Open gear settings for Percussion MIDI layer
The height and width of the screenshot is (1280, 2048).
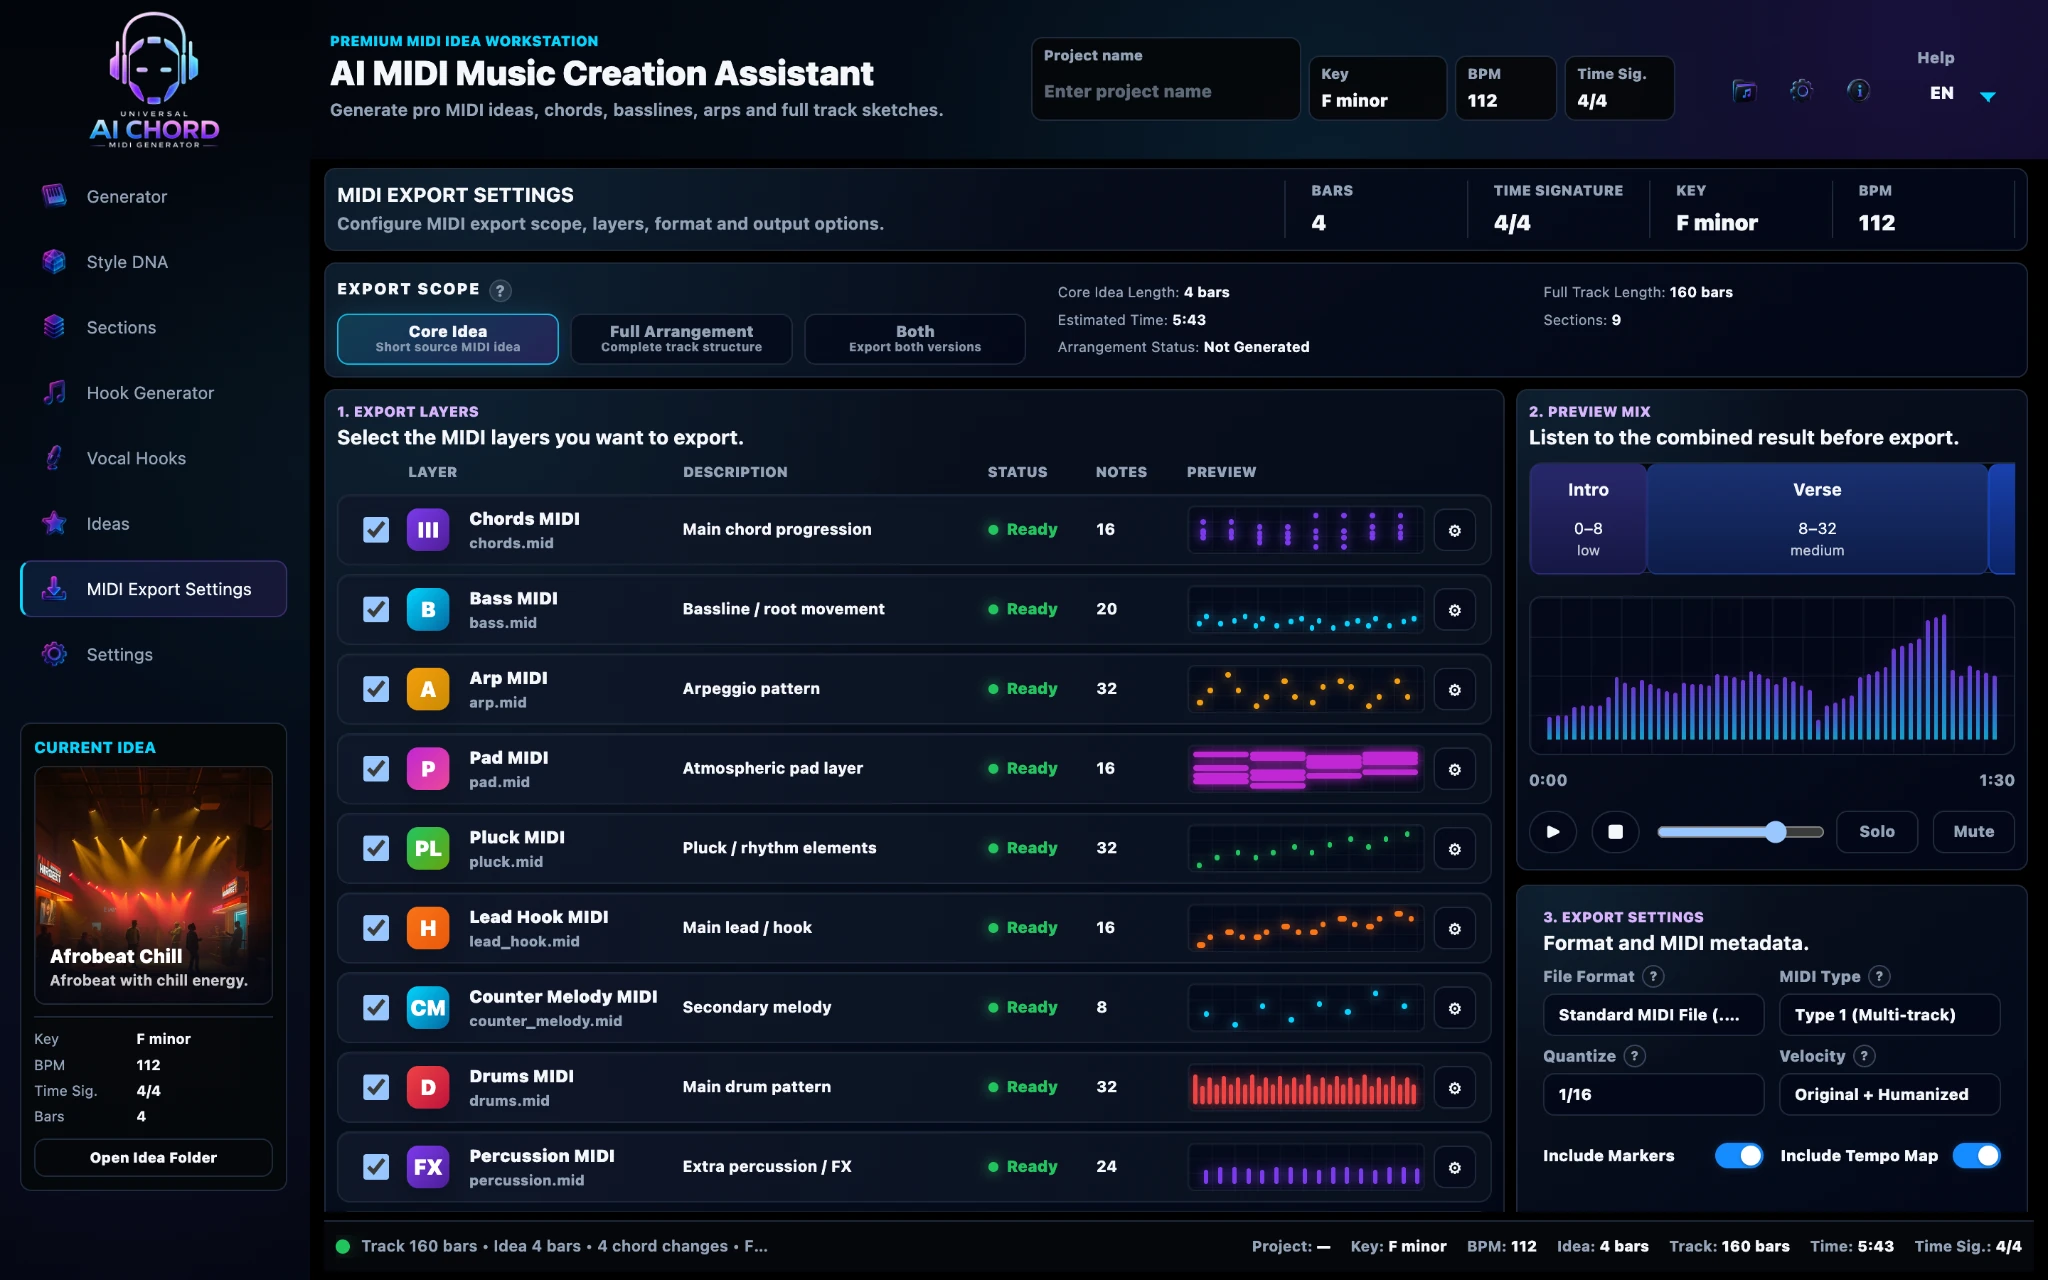click(1454, 1167)
